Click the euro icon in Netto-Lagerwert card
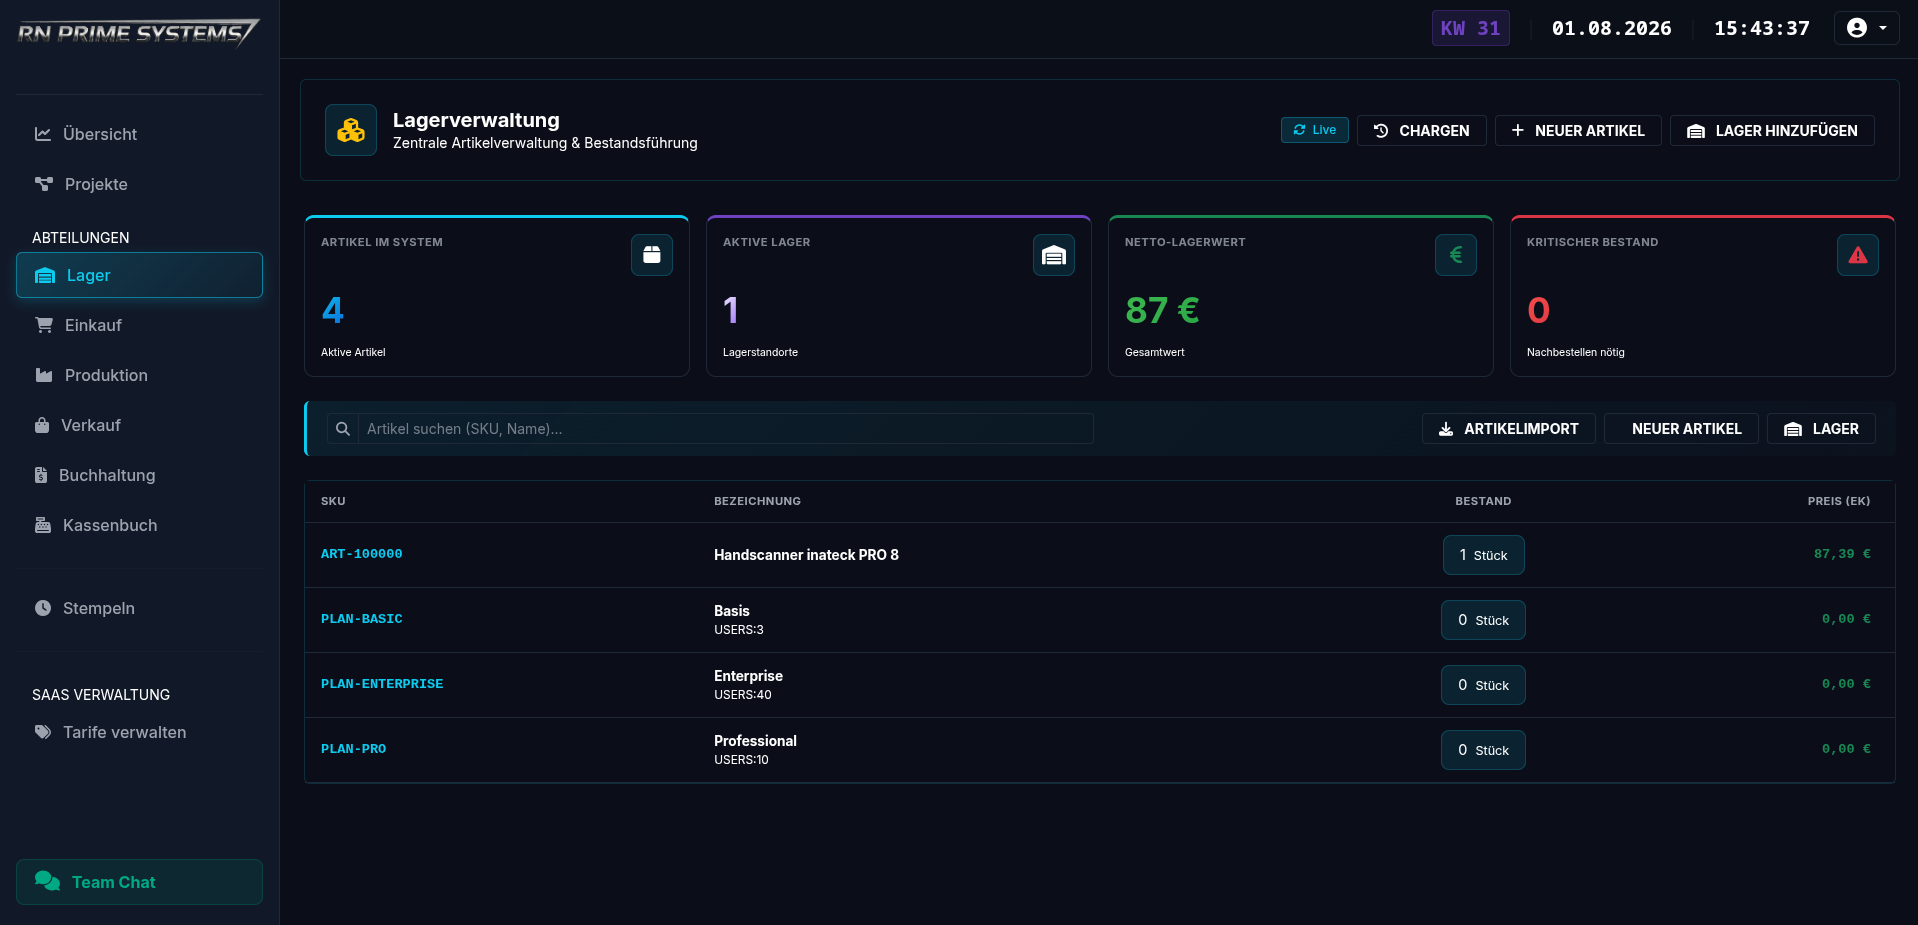Viewport: 1918px width, 925px height. (1456, 255)
